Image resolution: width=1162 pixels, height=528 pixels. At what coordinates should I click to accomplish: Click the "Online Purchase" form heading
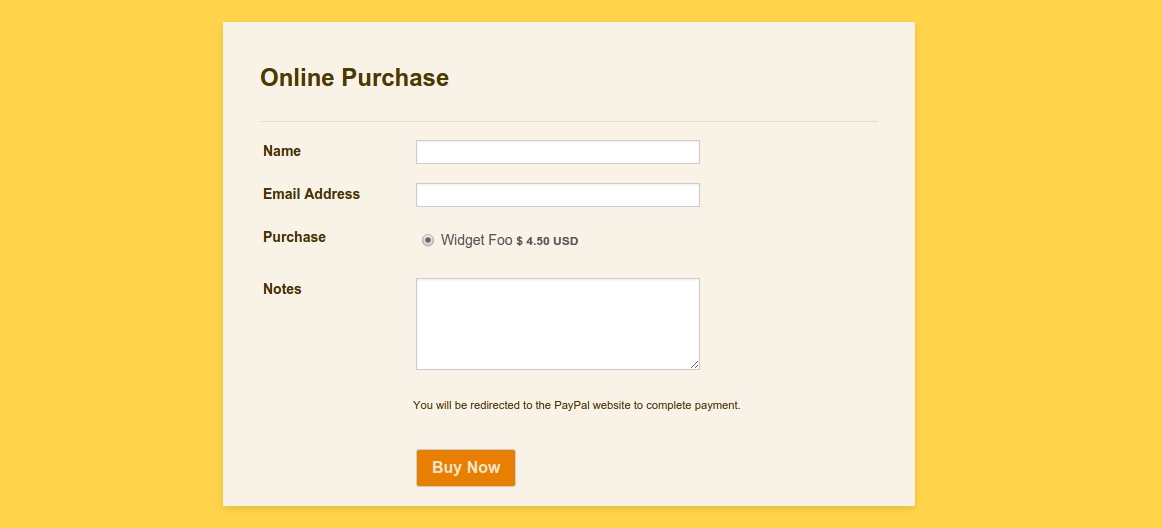pos(354,78)
